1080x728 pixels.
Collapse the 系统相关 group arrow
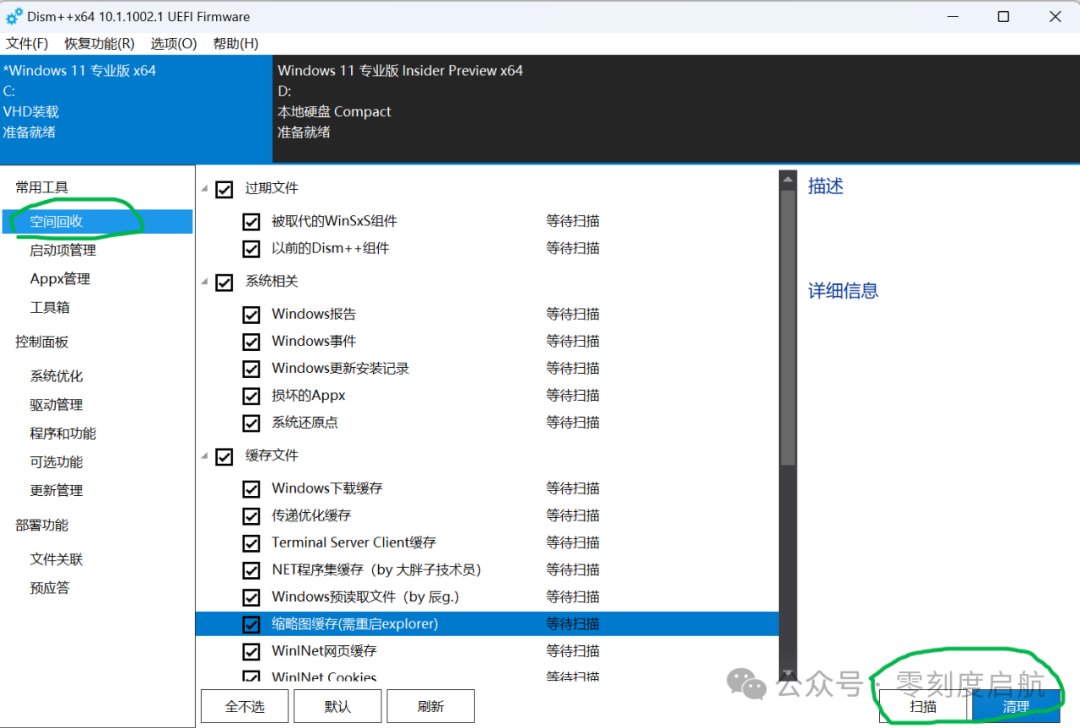click(x=205, y=281)
